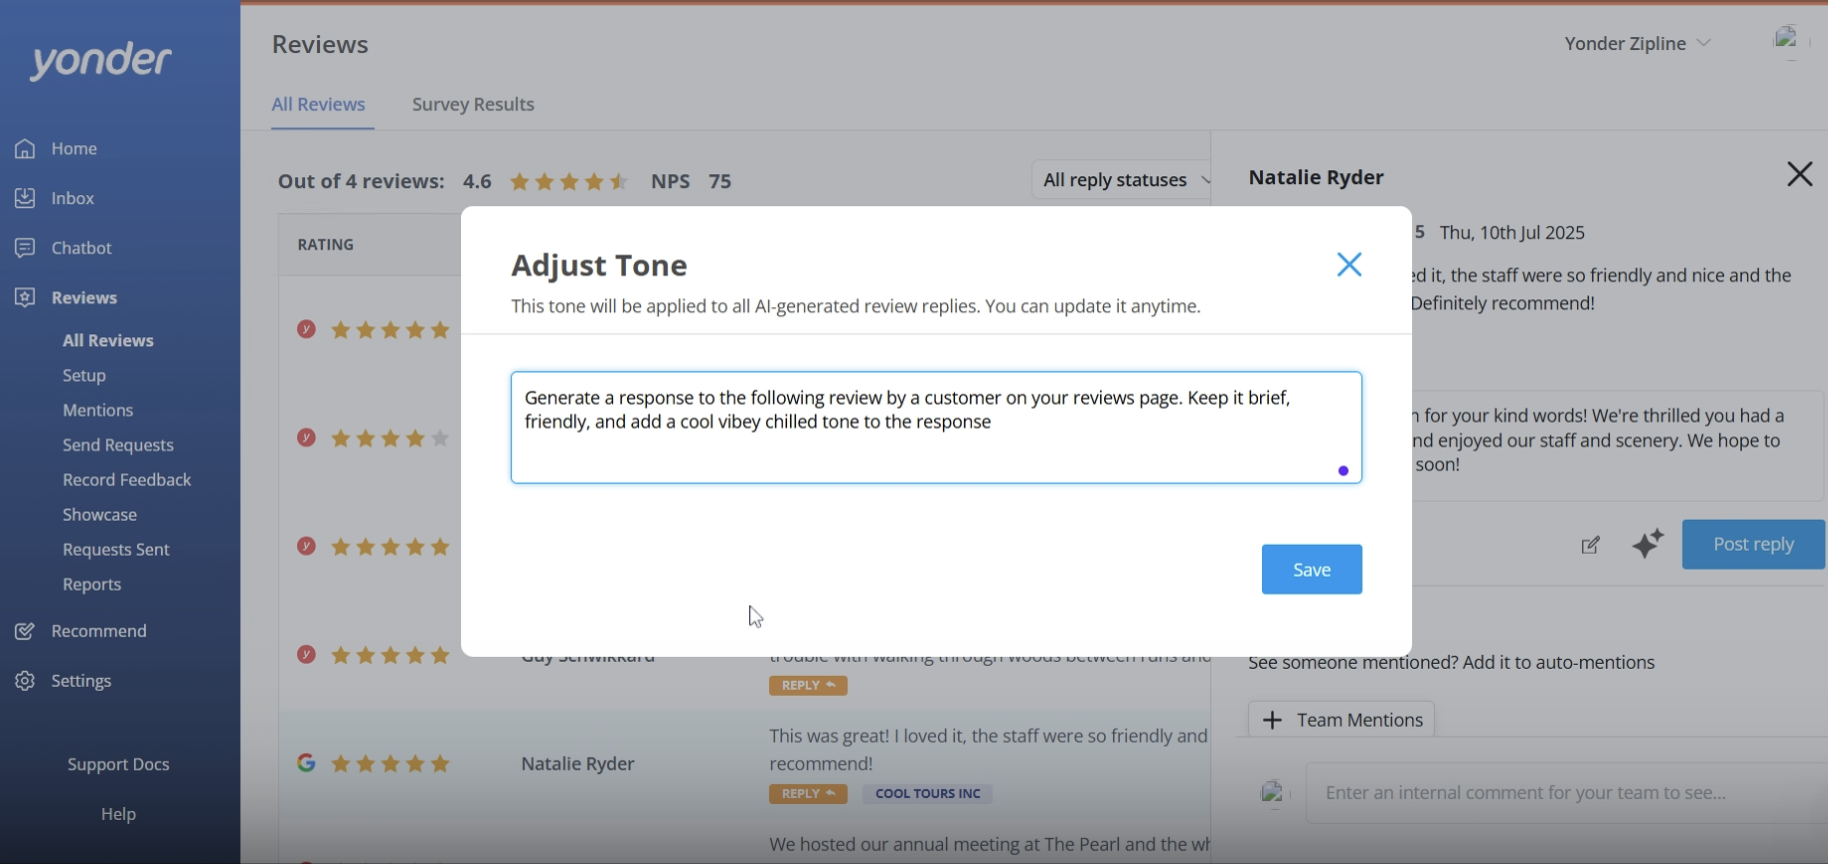Image resolution: width=1828 pixels, height=864 pixels.
Task: Open the Support Docs link
Action: pyautogui.click(x=118, y=764)
